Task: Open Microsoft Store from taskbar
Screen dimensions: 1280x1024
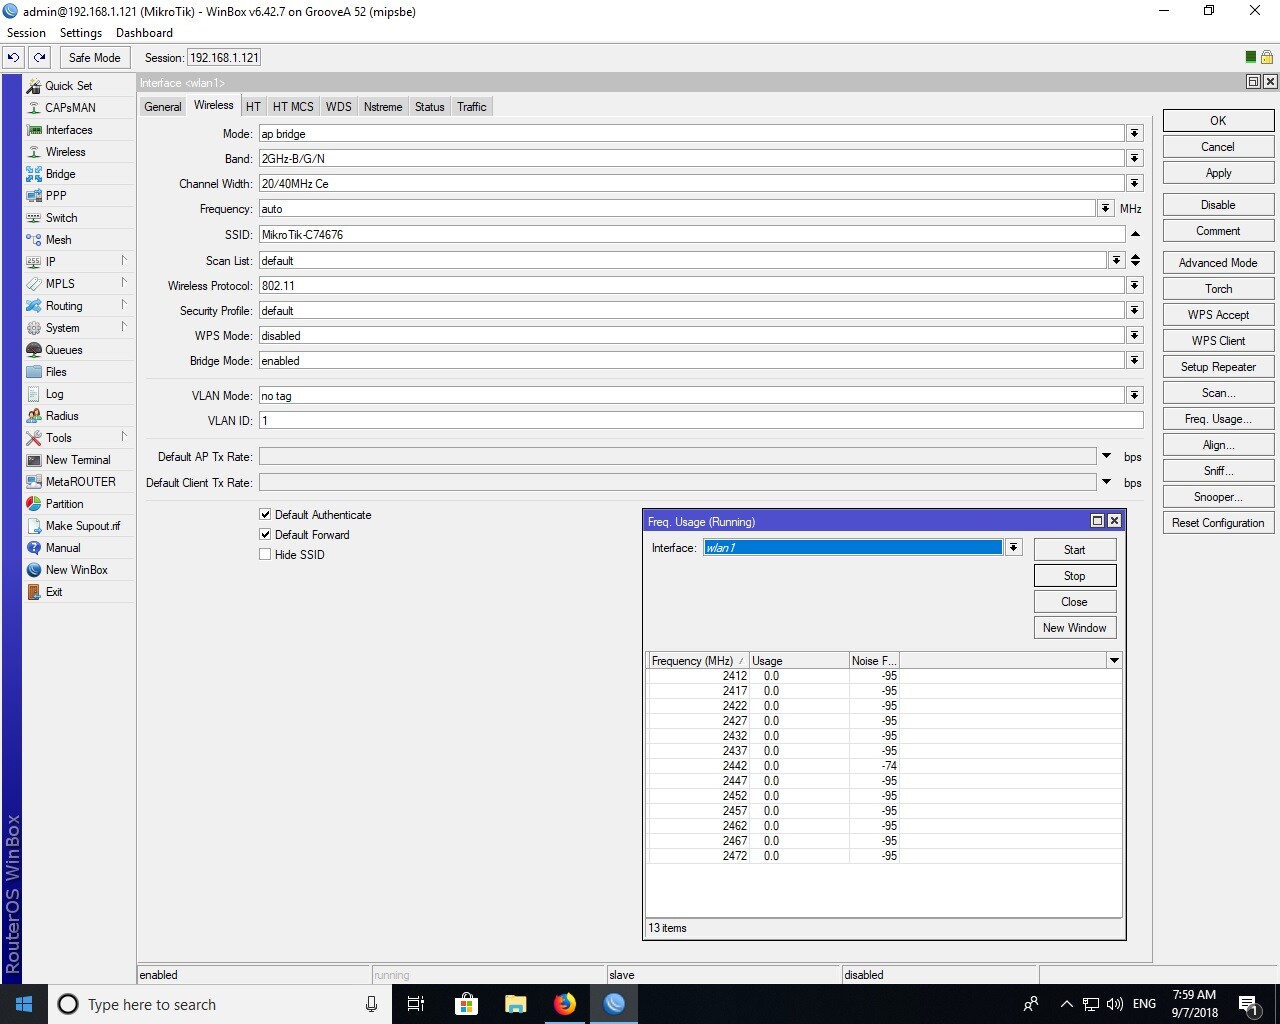Action: [x=466, y=1004]
